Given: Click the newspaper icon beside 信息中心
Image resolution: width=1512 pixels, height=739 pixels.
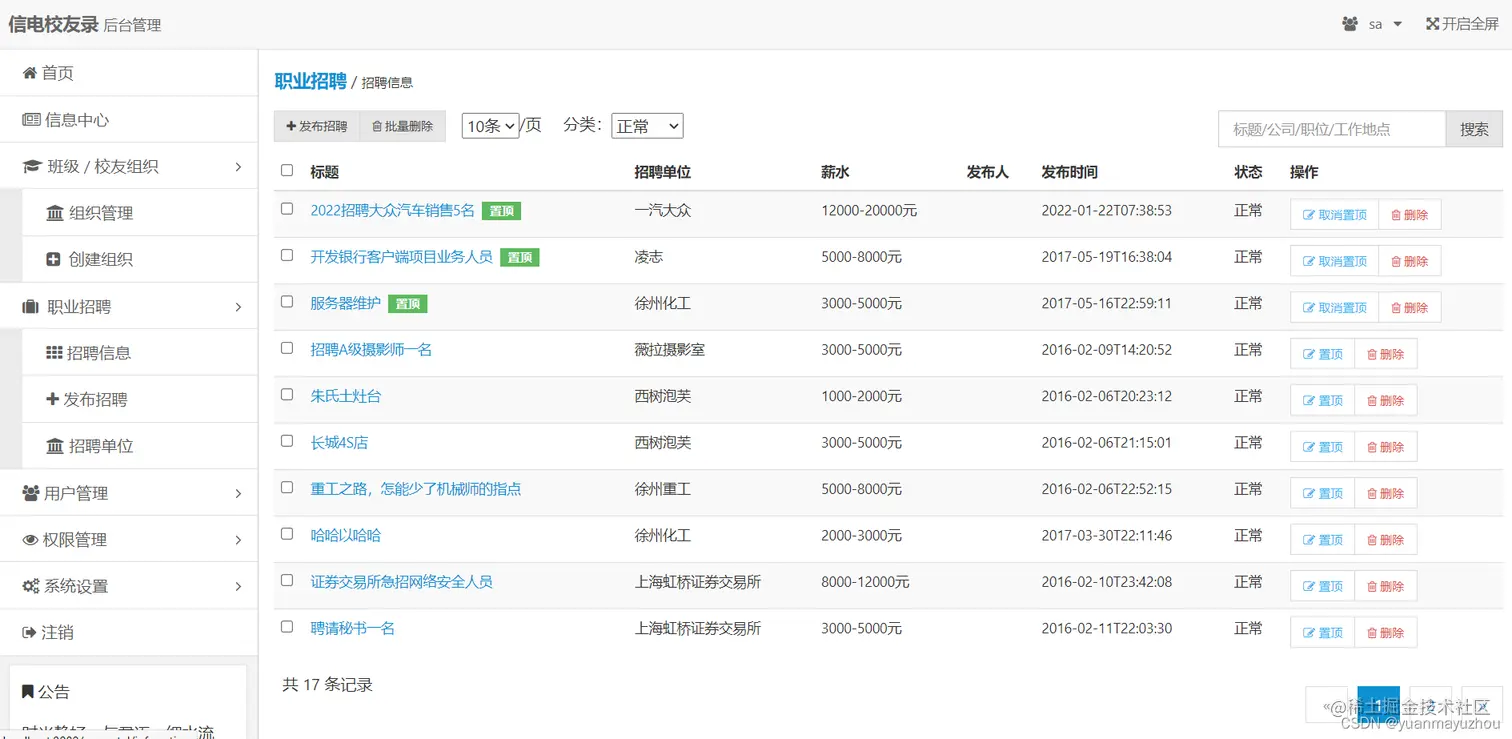Looking at the screenshot, I should coord(32,120).
